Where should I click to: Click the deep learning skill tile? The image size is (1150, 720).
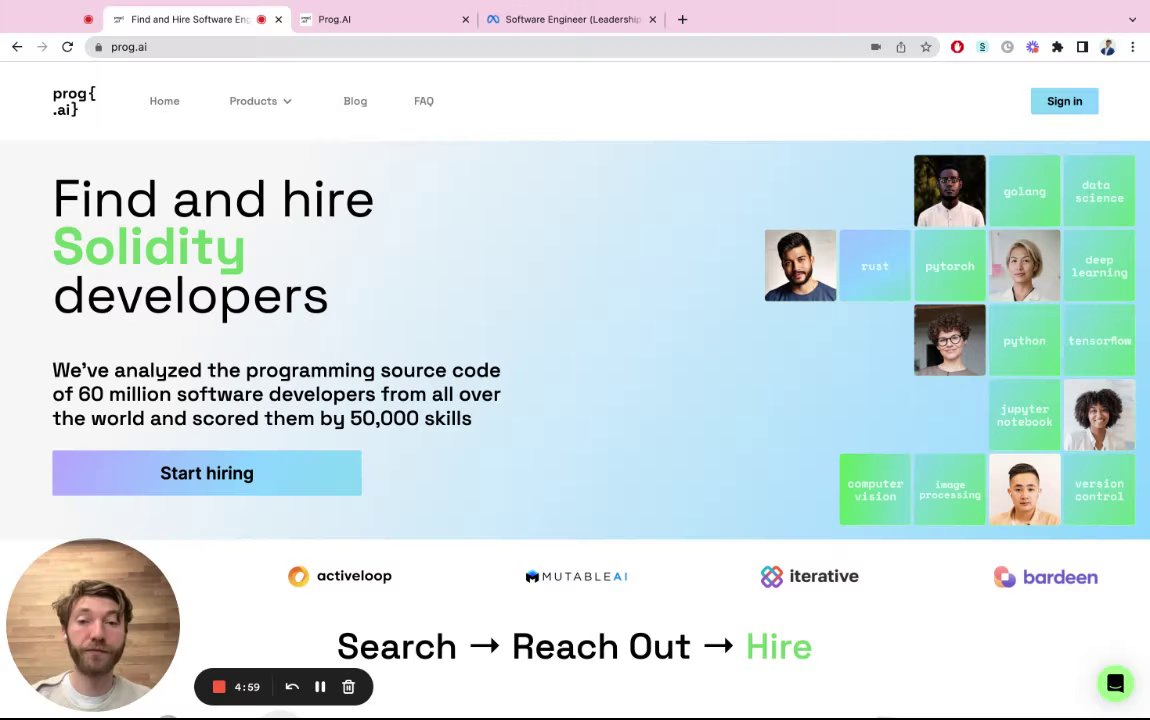coord(1099,265)
